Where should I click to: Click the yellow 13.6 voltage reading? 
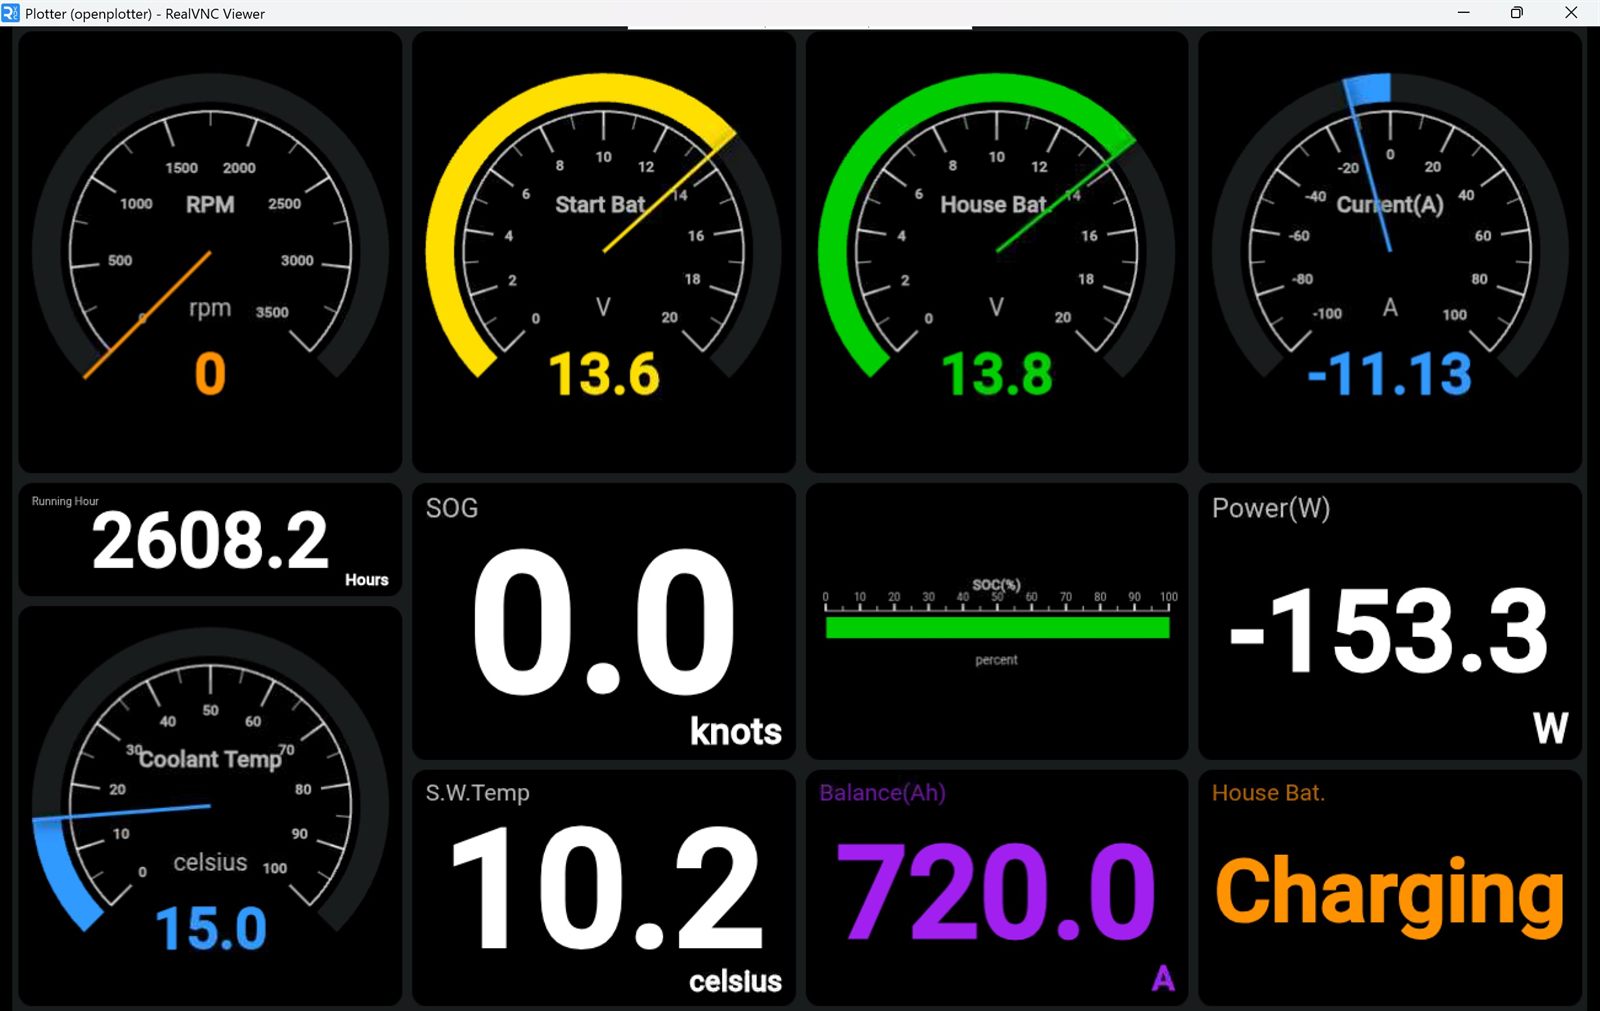tap(604, 375)
